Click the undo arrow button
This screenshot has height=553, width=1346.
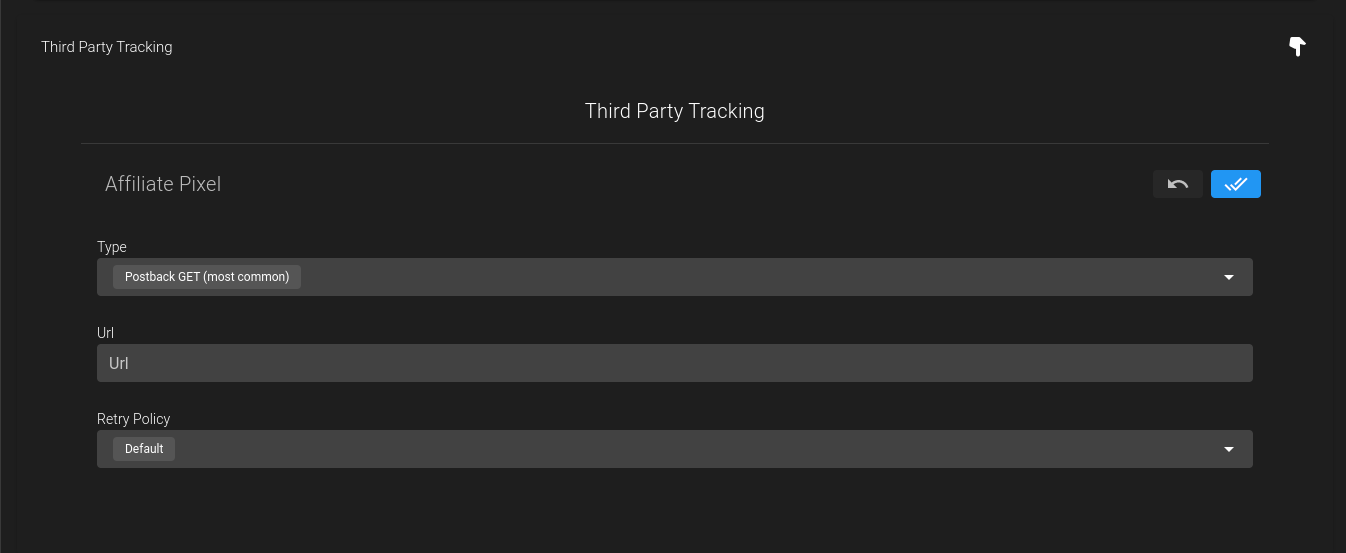coord(1178,184)
